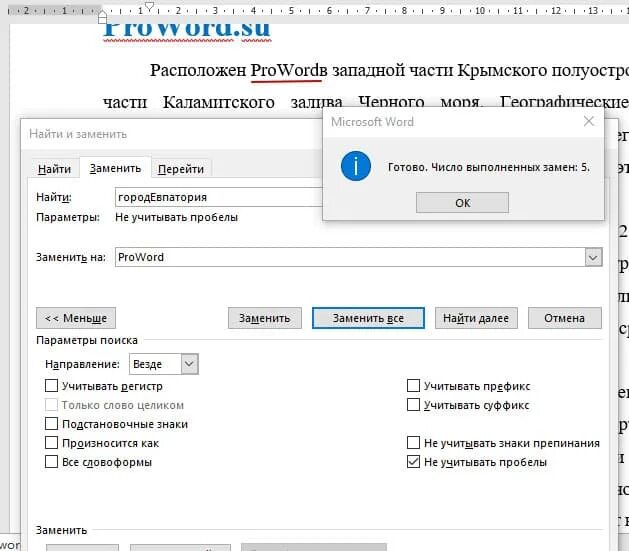Open the Направление dropdown showing Везде
The image size is (629, 551).
click(164, 364)
